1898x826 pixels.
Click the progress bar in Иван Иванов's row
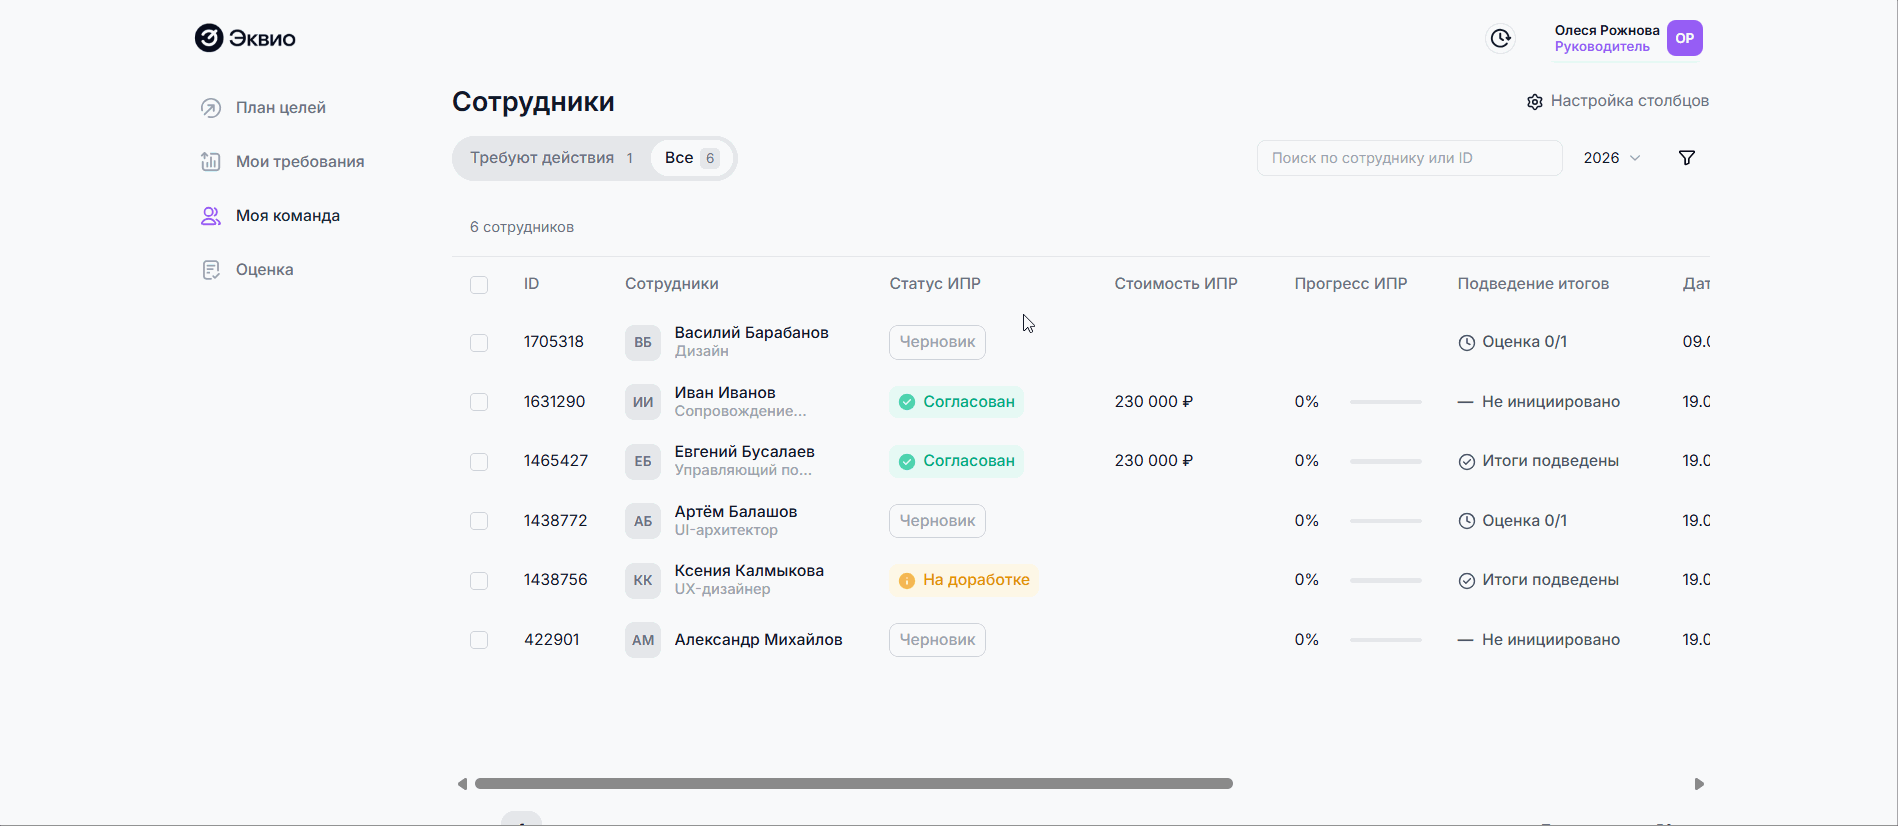coord(1386,402)
